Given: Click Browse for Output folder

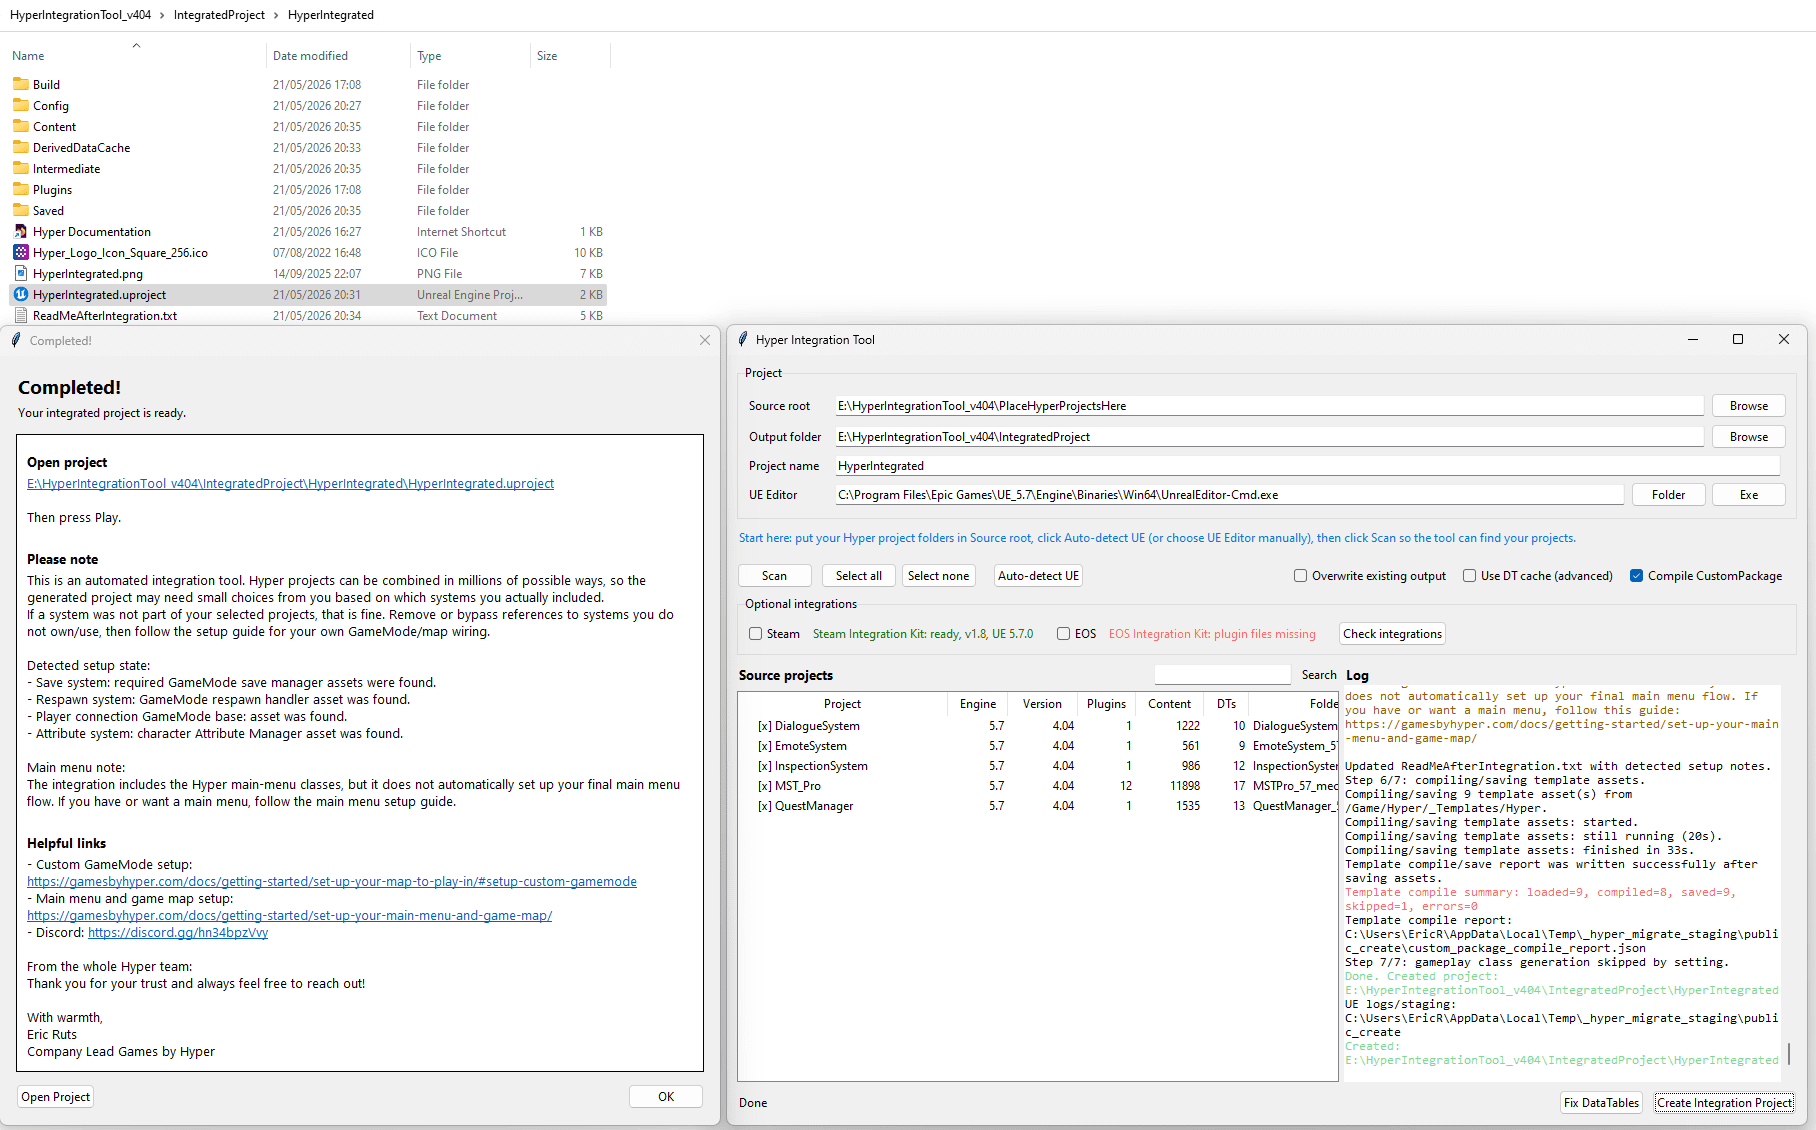Looking at the screenshot, I should (x=1748, y=437).
